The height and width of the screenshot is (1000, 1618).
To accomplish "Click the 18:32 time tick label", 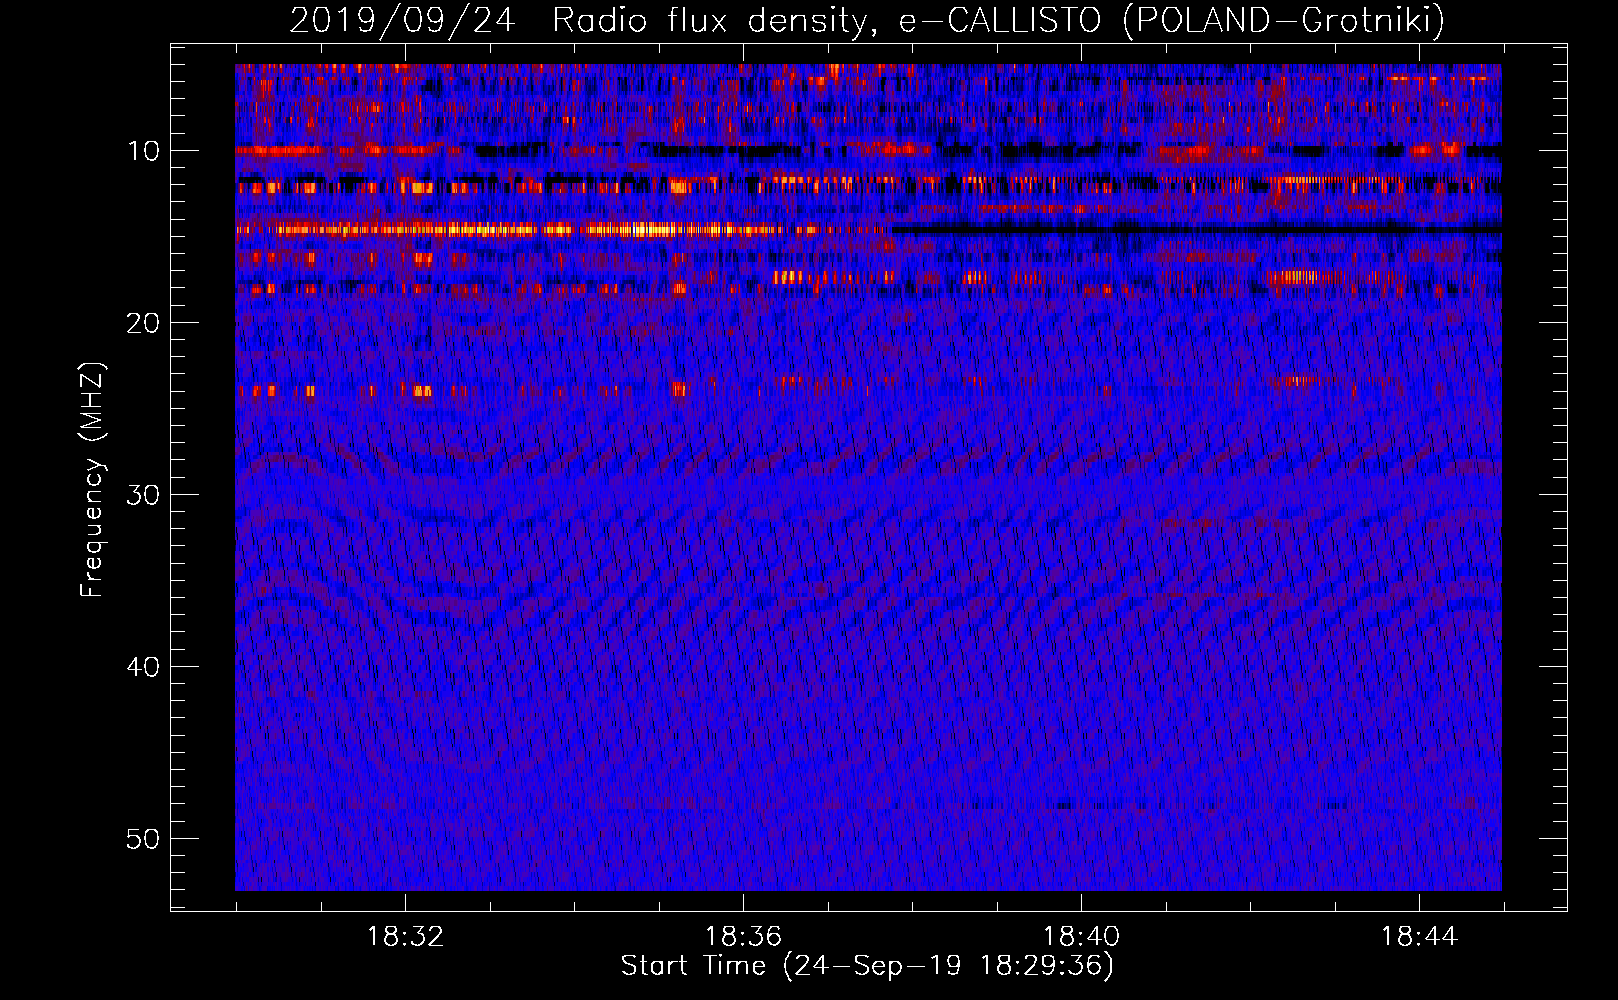I will coord(405,937).
